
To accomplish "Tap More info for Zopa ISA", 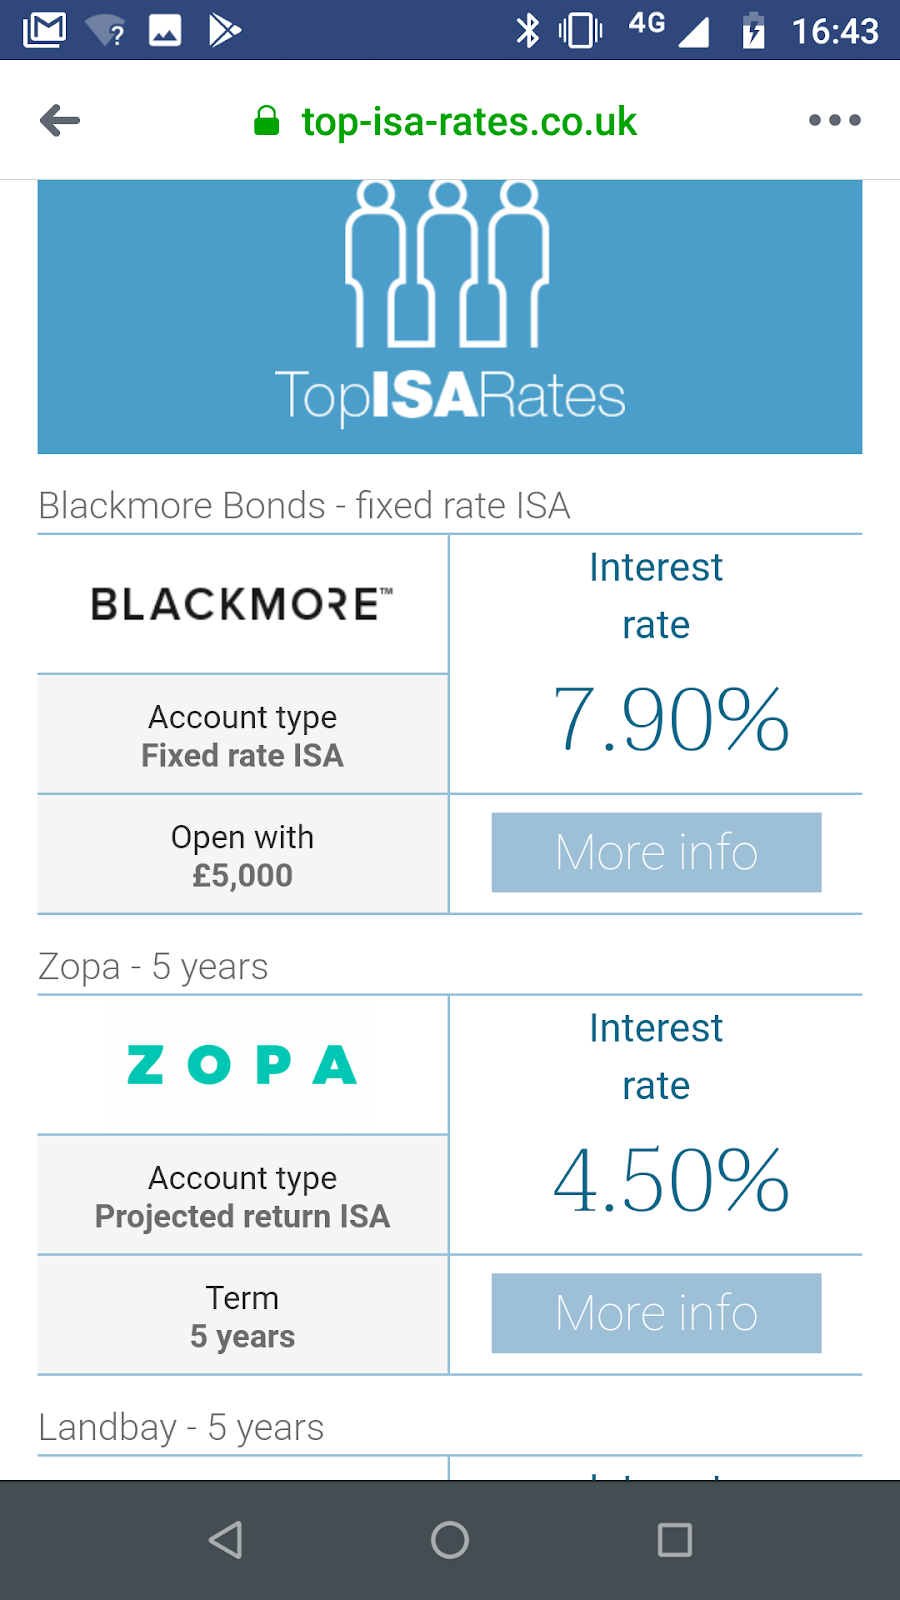I will click(x=656, y=1313).
